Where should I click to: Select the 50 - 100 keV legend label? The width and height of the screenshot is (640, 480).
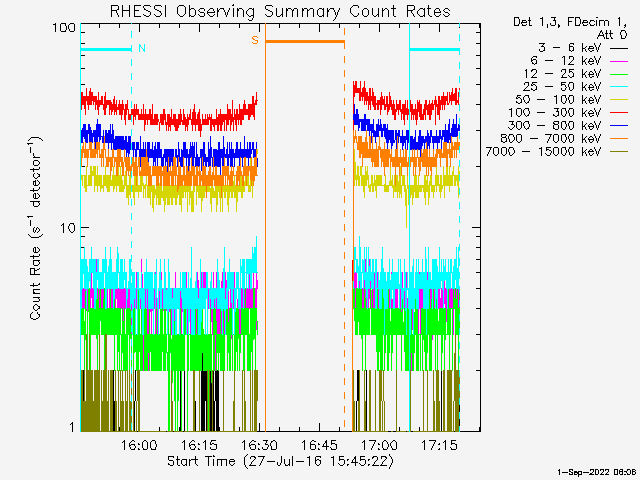pos(558,100)
